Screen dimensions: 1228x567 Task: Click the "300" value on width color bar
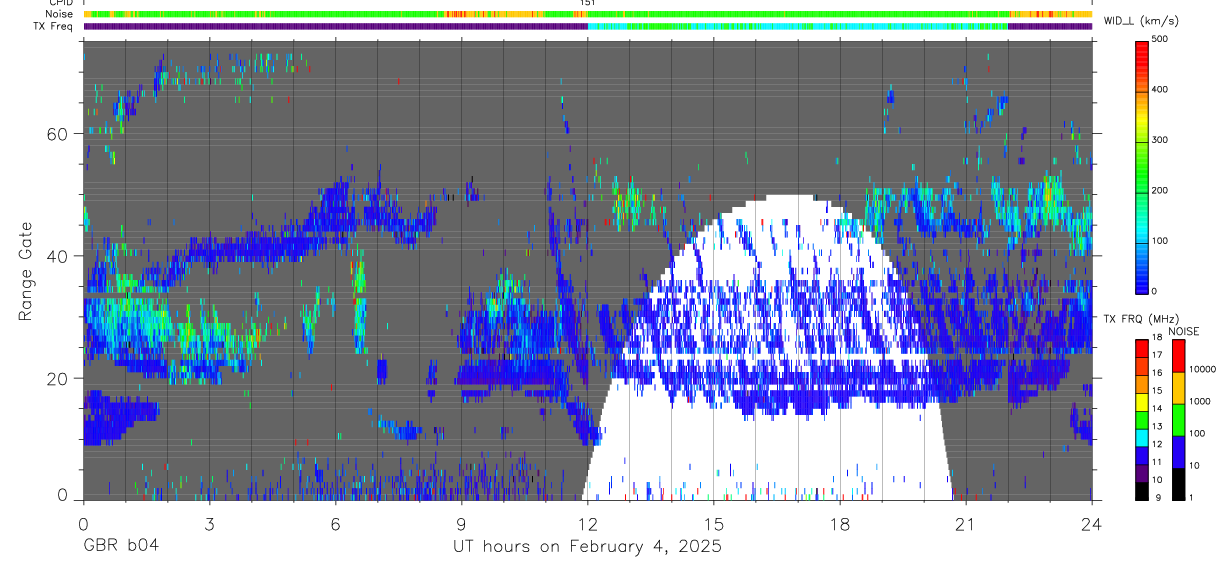pos(1160,140)
